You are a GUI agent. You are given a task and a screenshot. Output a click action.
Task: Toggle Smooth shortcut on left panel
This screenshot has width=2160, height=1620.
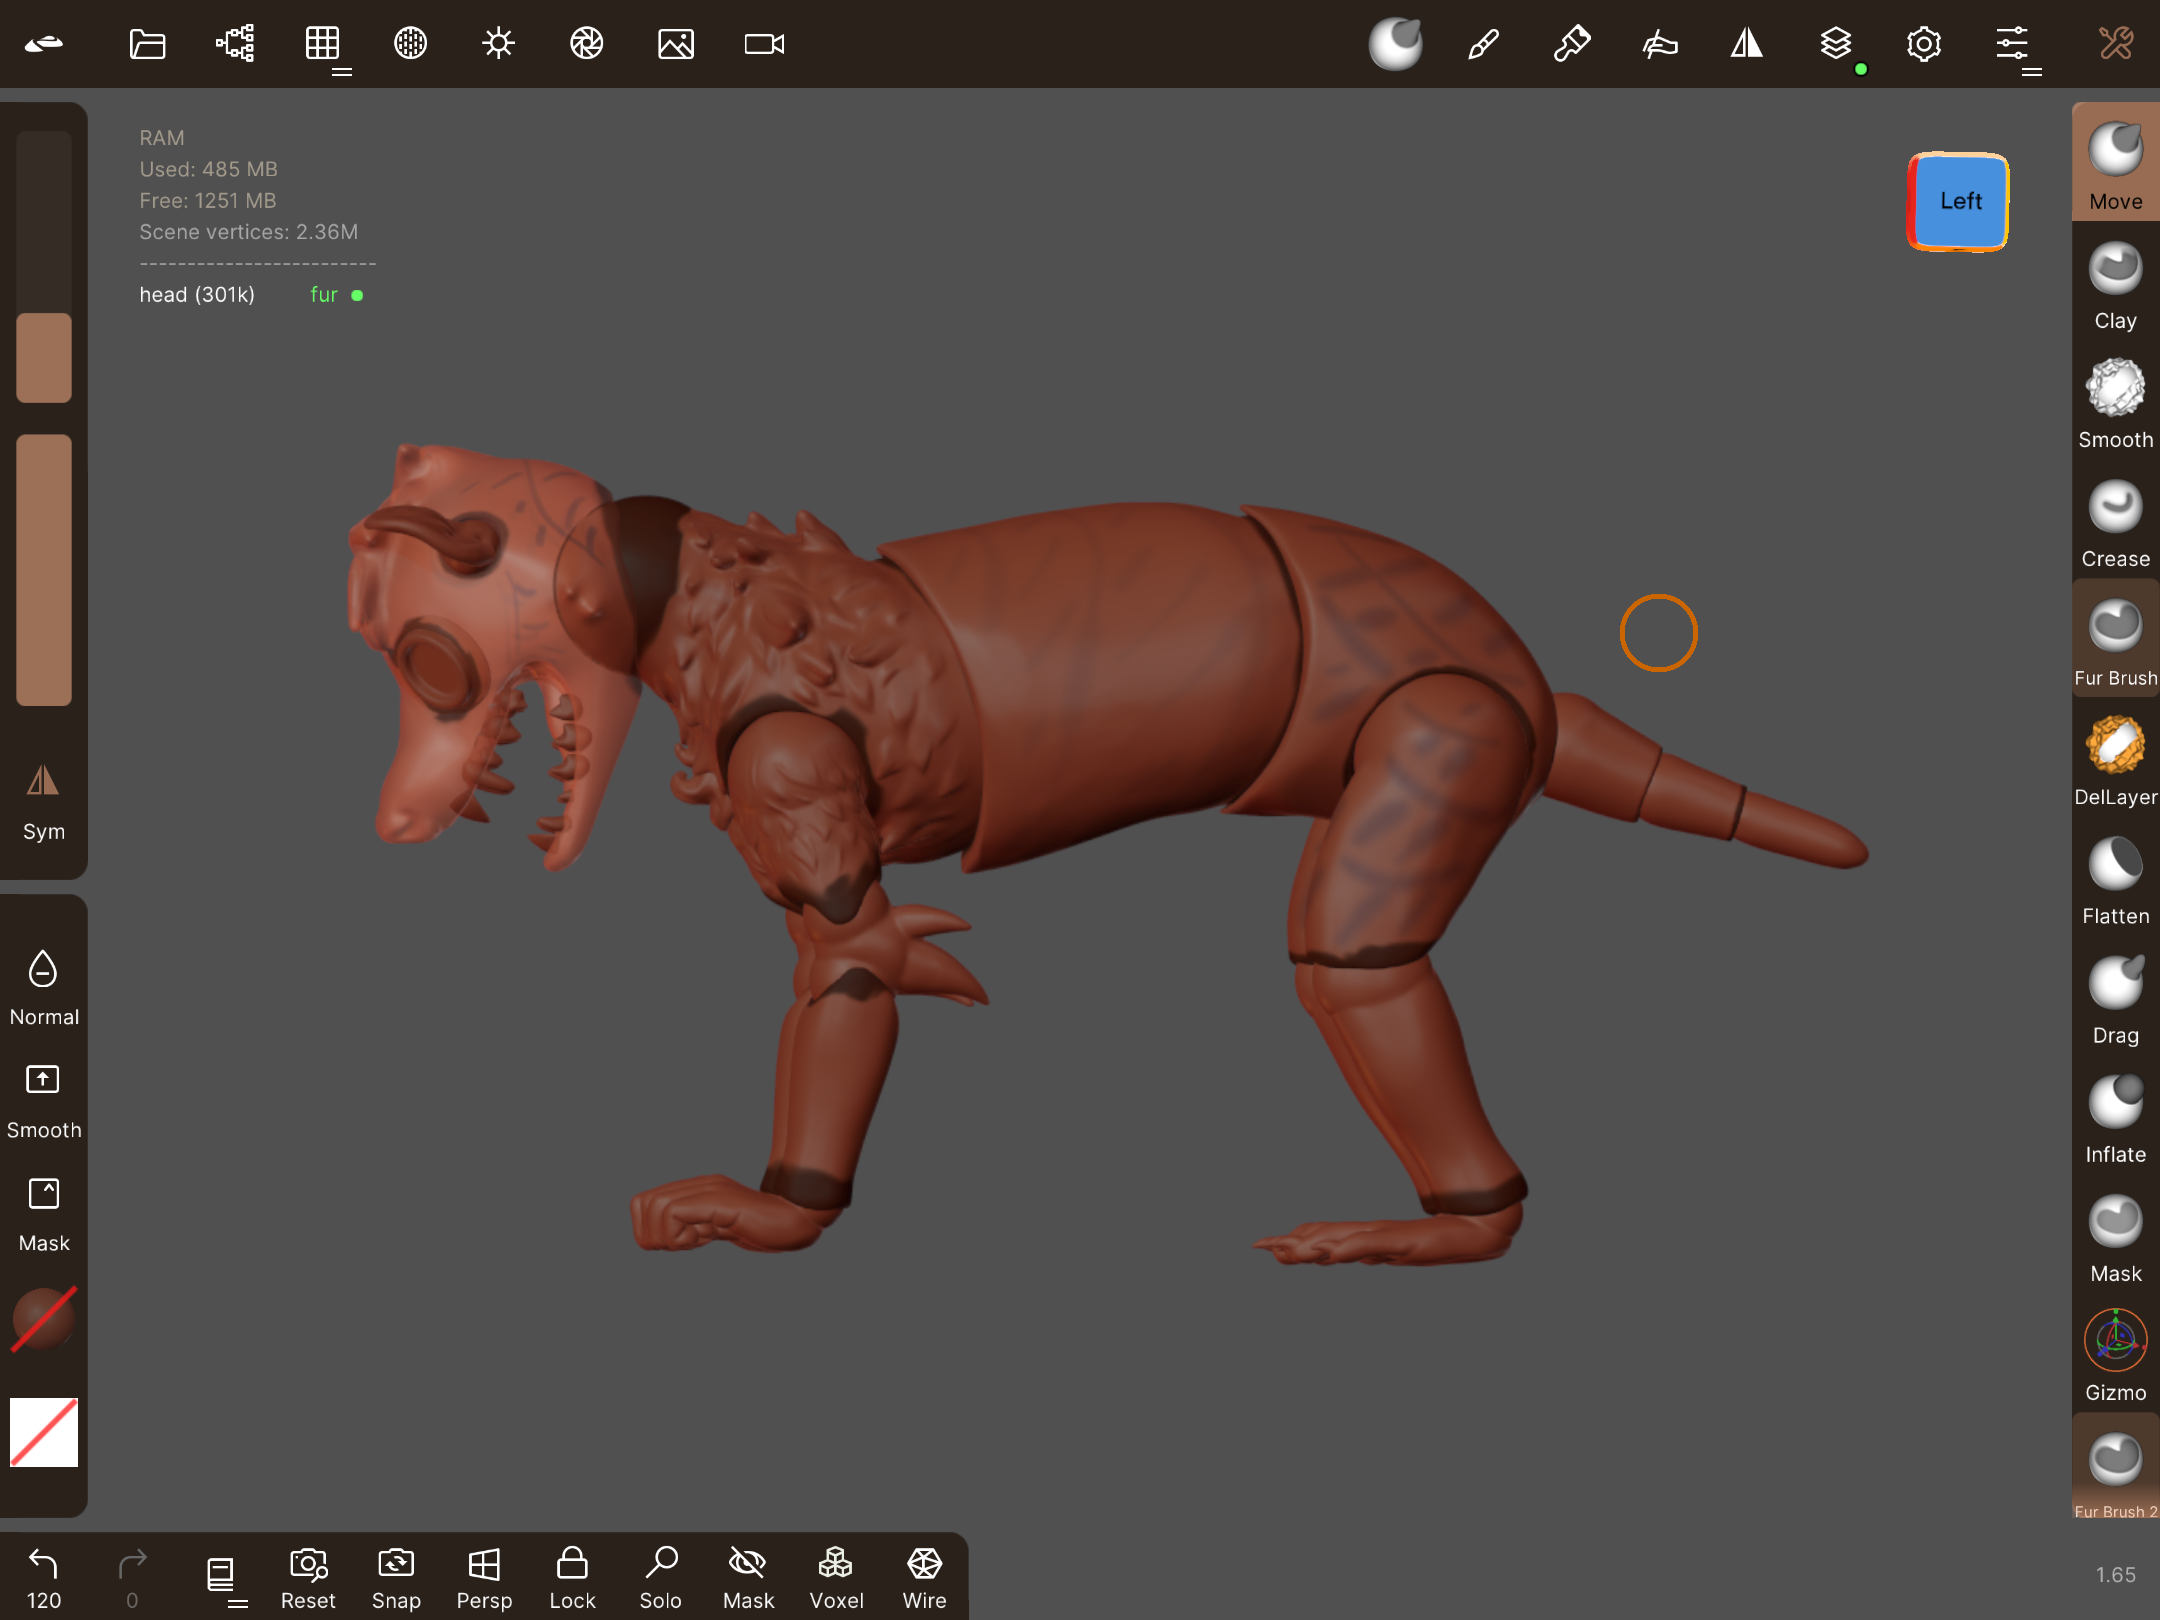click(x=43, y=1100)
